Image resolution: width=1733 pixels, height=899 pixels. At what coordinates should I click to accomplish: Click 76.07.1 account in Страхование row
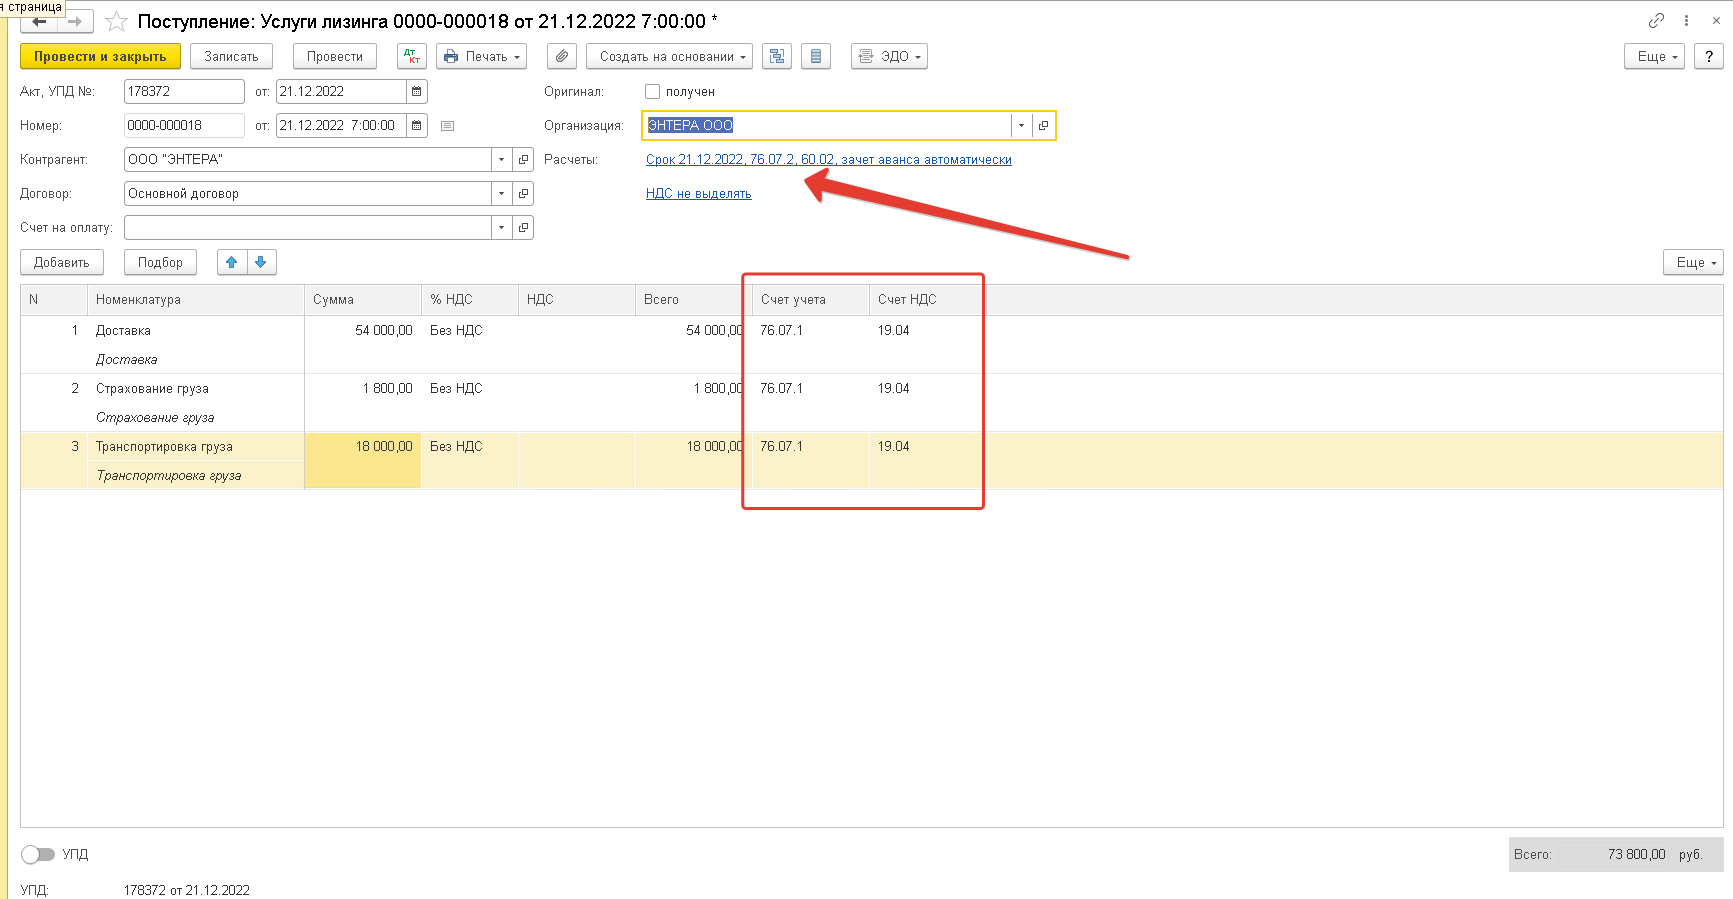point(781,389)
